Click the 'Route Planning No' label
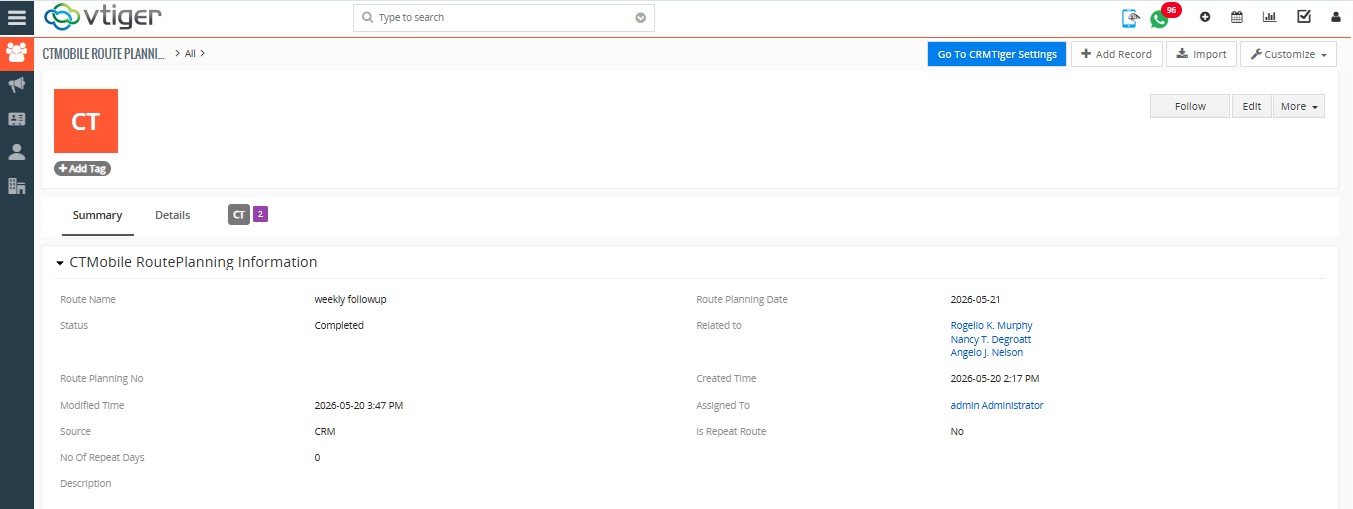This screenshot has height=509, width=1353. [x=102, y=379]
